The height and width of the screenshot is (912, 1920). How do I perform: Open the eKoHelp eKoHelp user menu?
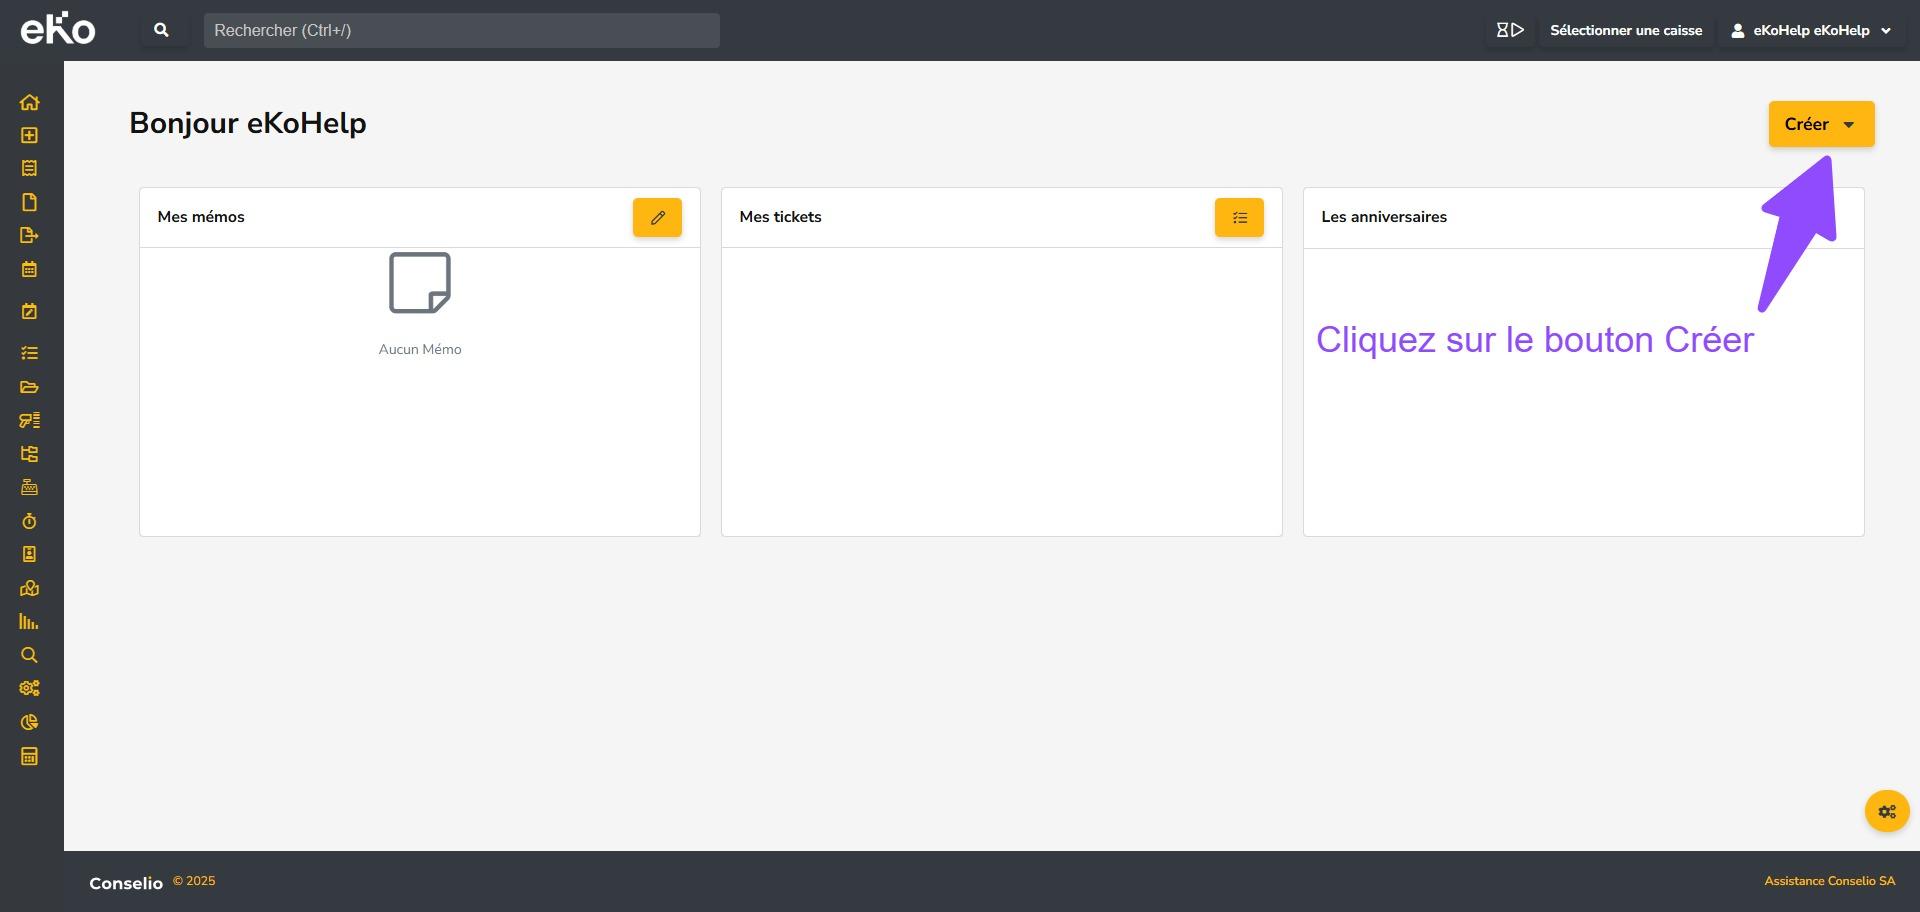pos(1810,30)
